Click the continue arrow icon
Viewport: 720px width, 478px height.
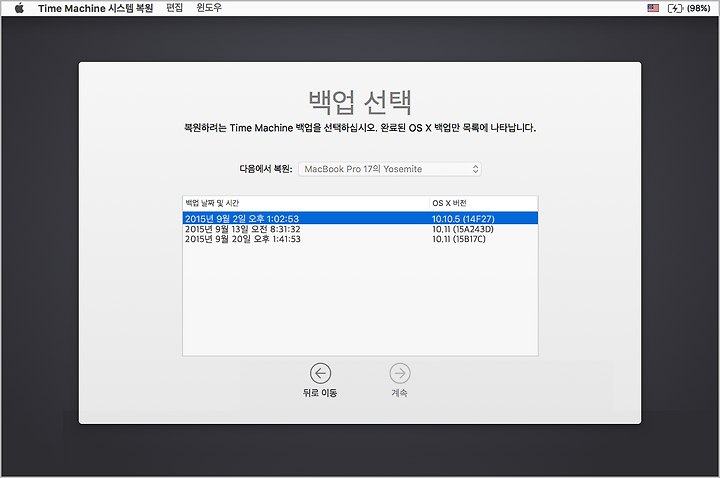click(399, 373)
